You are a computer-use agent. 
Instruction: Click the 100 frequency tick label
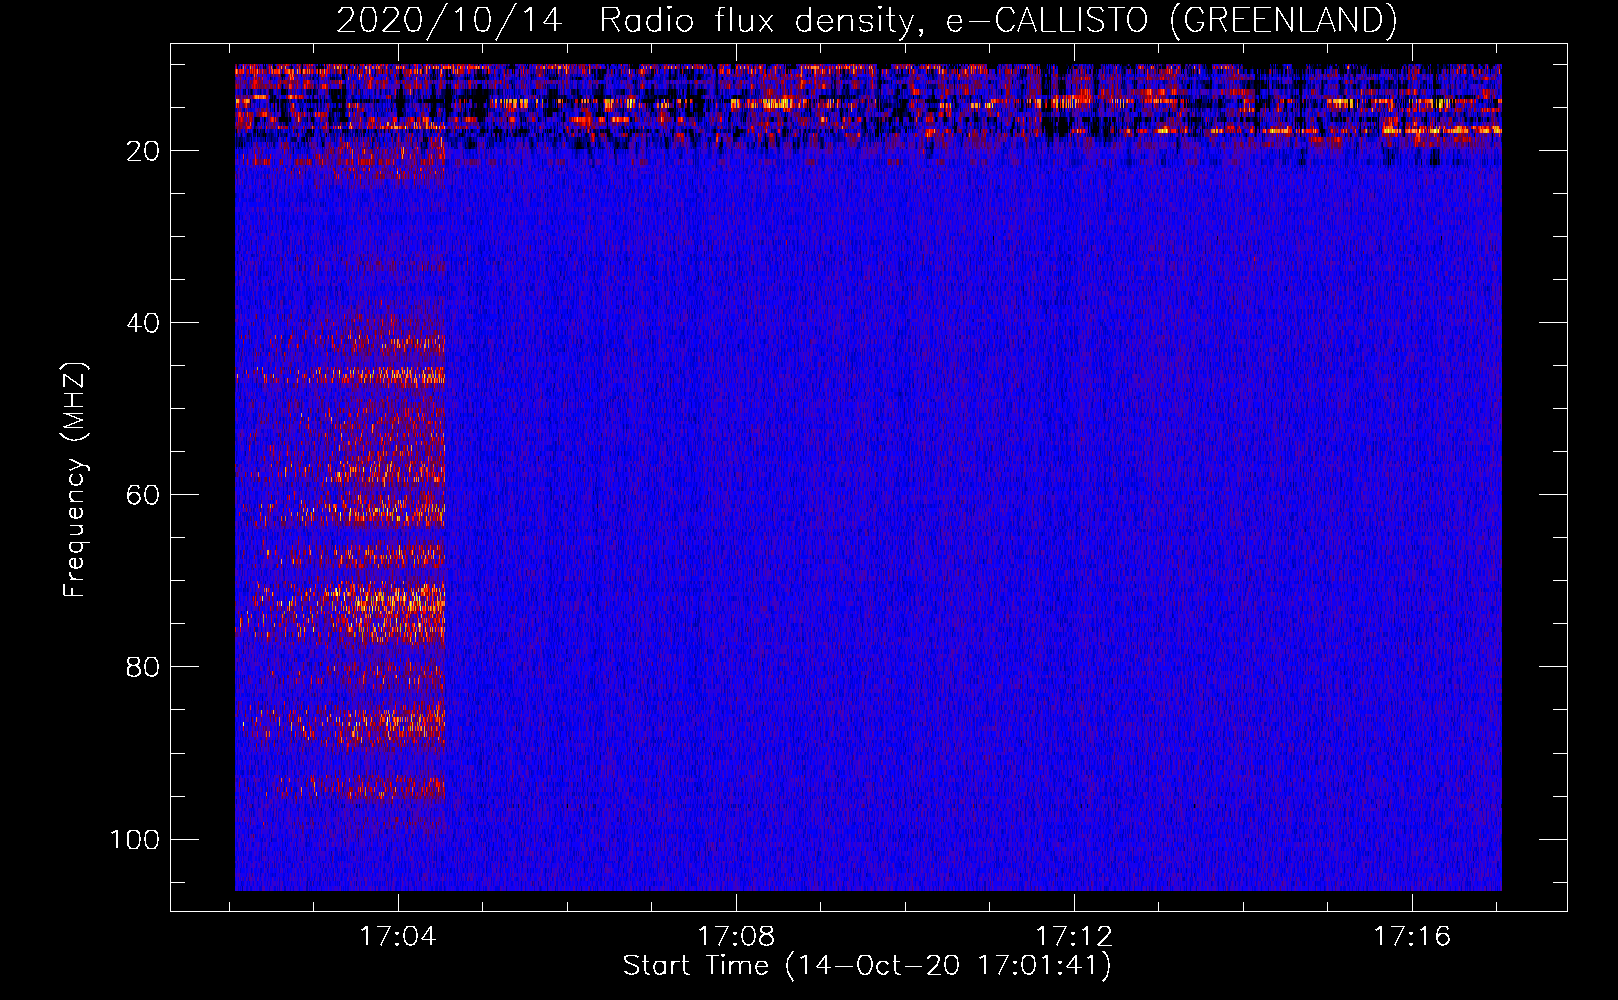click(x=135, y=839)
